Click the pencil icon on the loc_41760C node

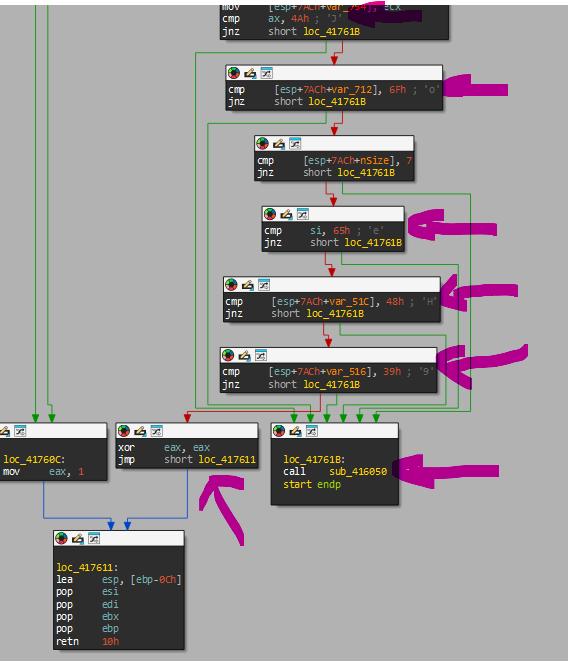5,431
